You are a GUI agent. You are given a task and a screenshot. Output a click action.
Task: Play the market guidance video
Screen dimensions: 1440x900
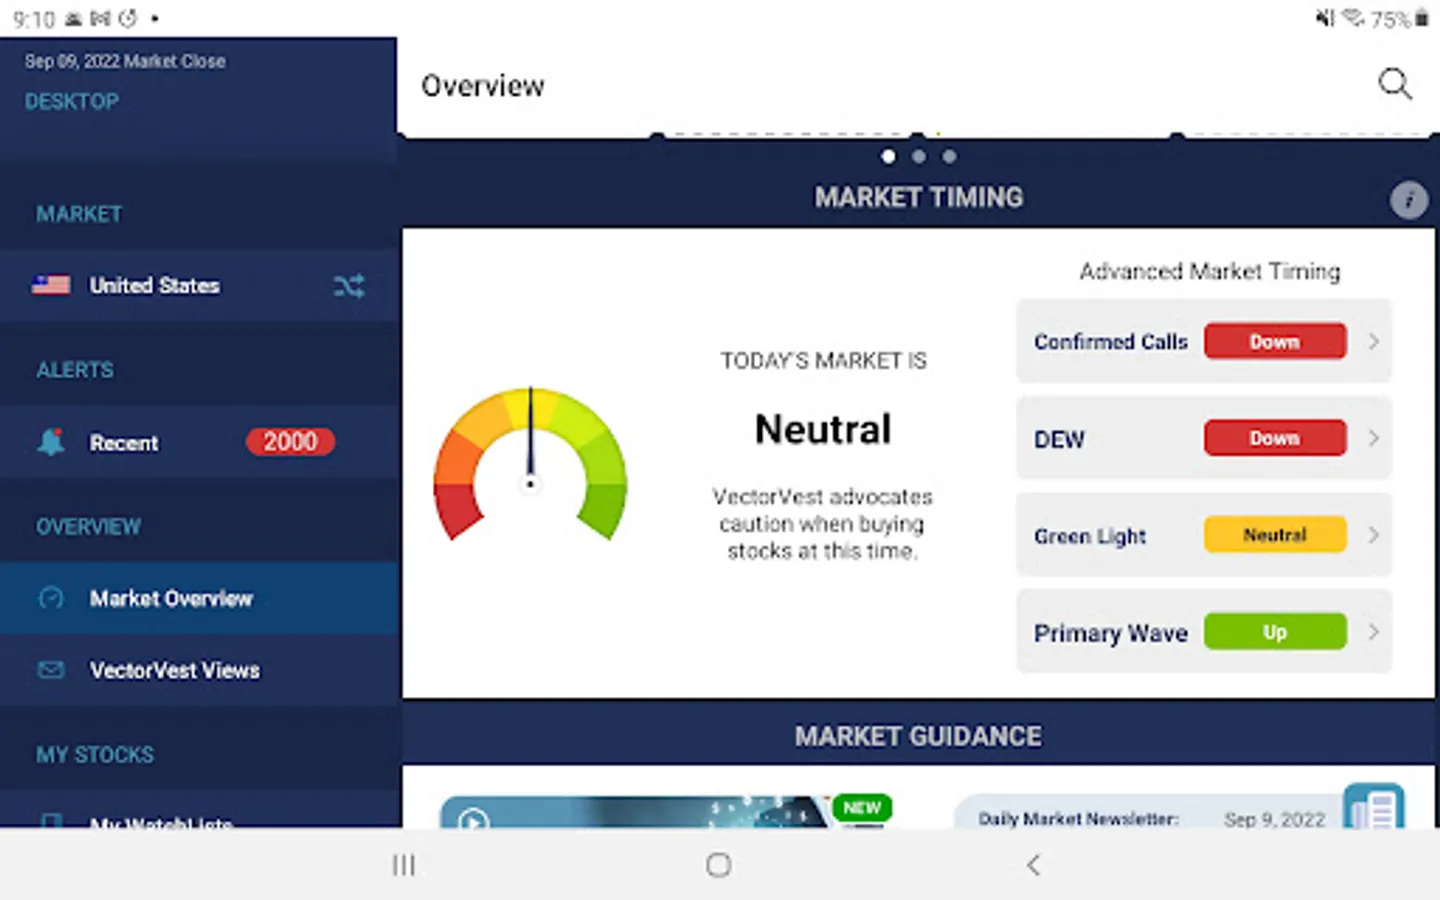tap(473, 820)
